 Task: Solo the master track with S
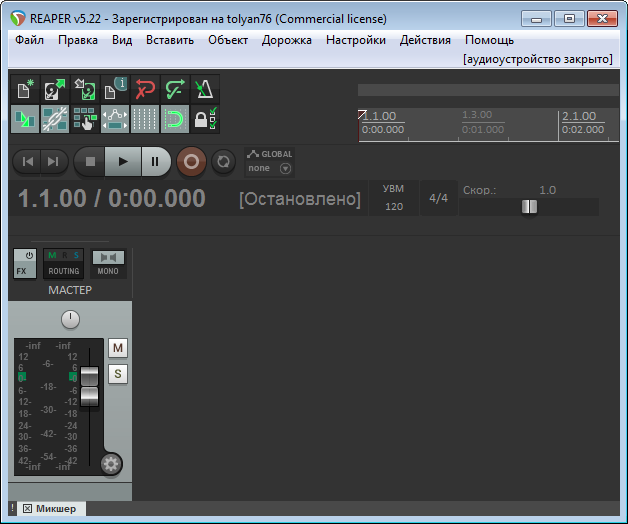(x=118, y=374)
